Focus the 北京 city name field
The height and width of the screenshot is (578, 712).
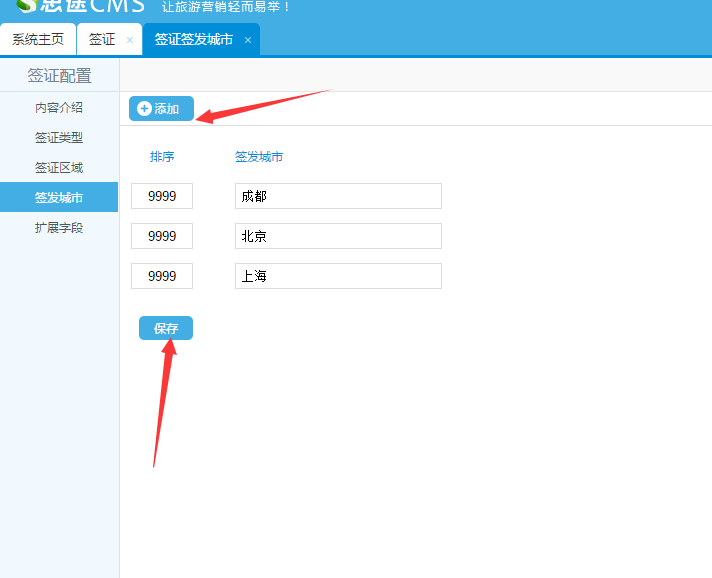338,237
